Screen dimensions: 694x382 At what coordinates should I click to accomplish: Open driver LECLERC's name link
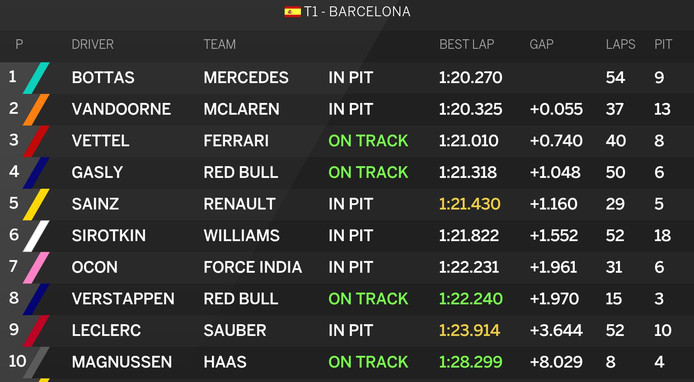point(106,331)
